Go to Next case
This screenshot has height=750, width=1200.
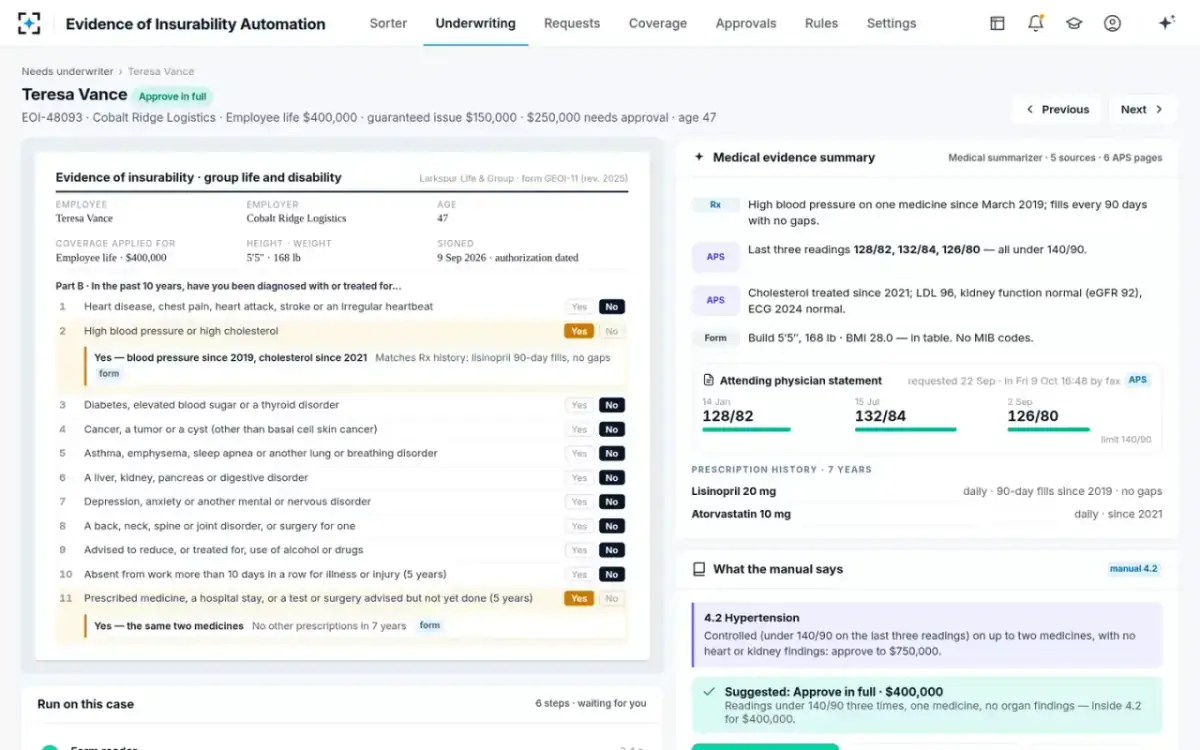tap(1142, 110)
